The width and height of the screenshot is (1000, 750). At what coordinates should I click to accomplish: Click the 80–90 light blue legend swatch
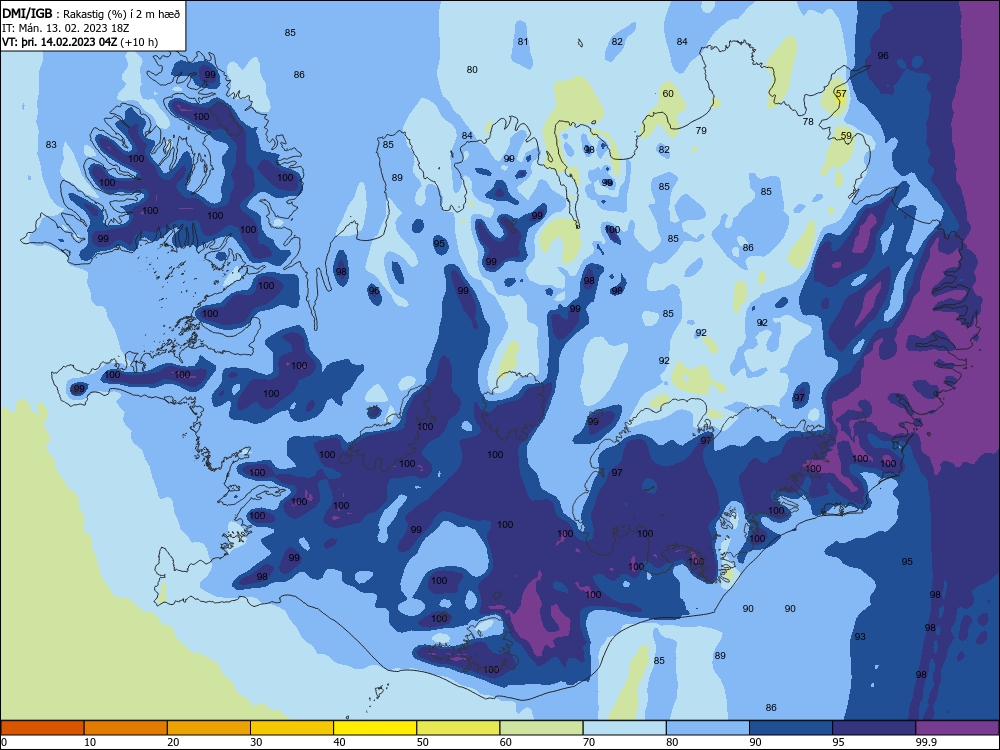708,728
